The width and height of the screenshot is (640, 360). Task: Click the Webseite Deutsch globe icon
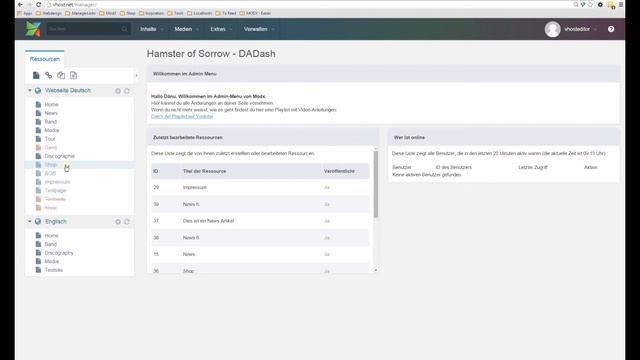(38, 90)
